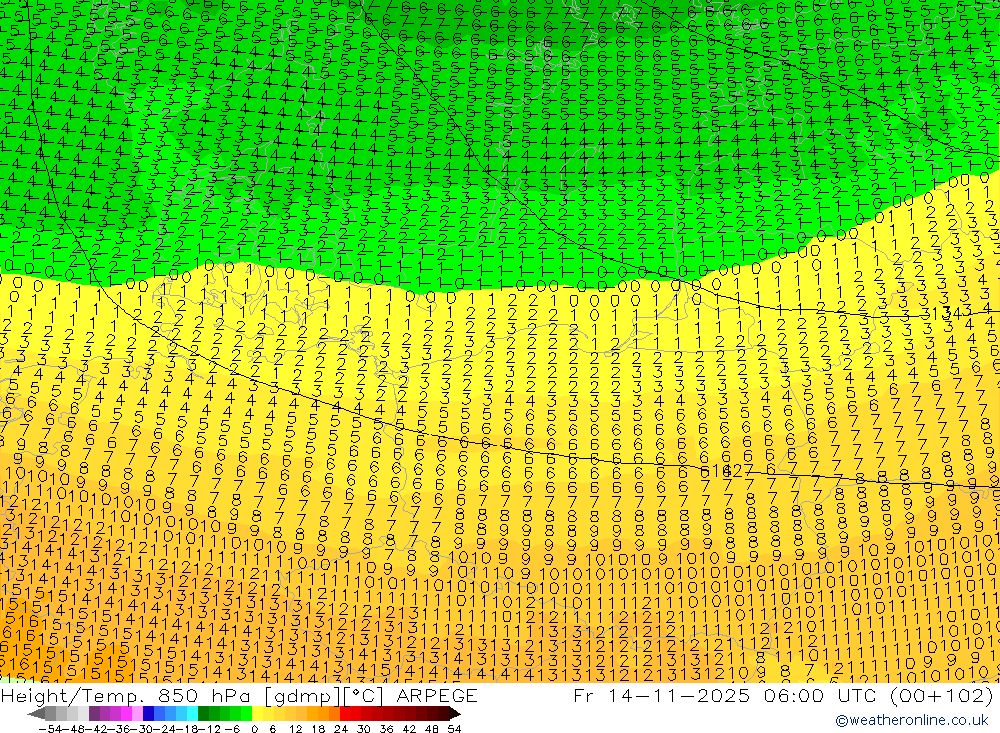Screen dimensions: 1000x733
Task: Click the Height/Temp. 850 hPa ARPEGE title
Action: pos(239,695)
